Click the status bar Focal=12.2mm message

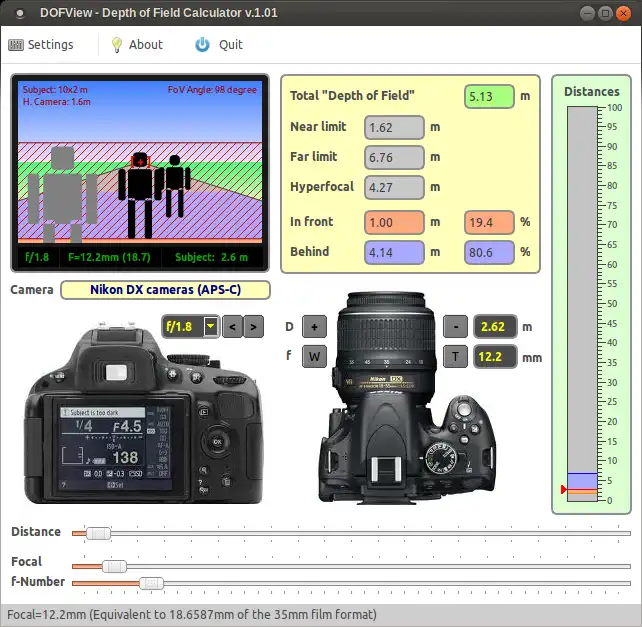click(192, 615)
